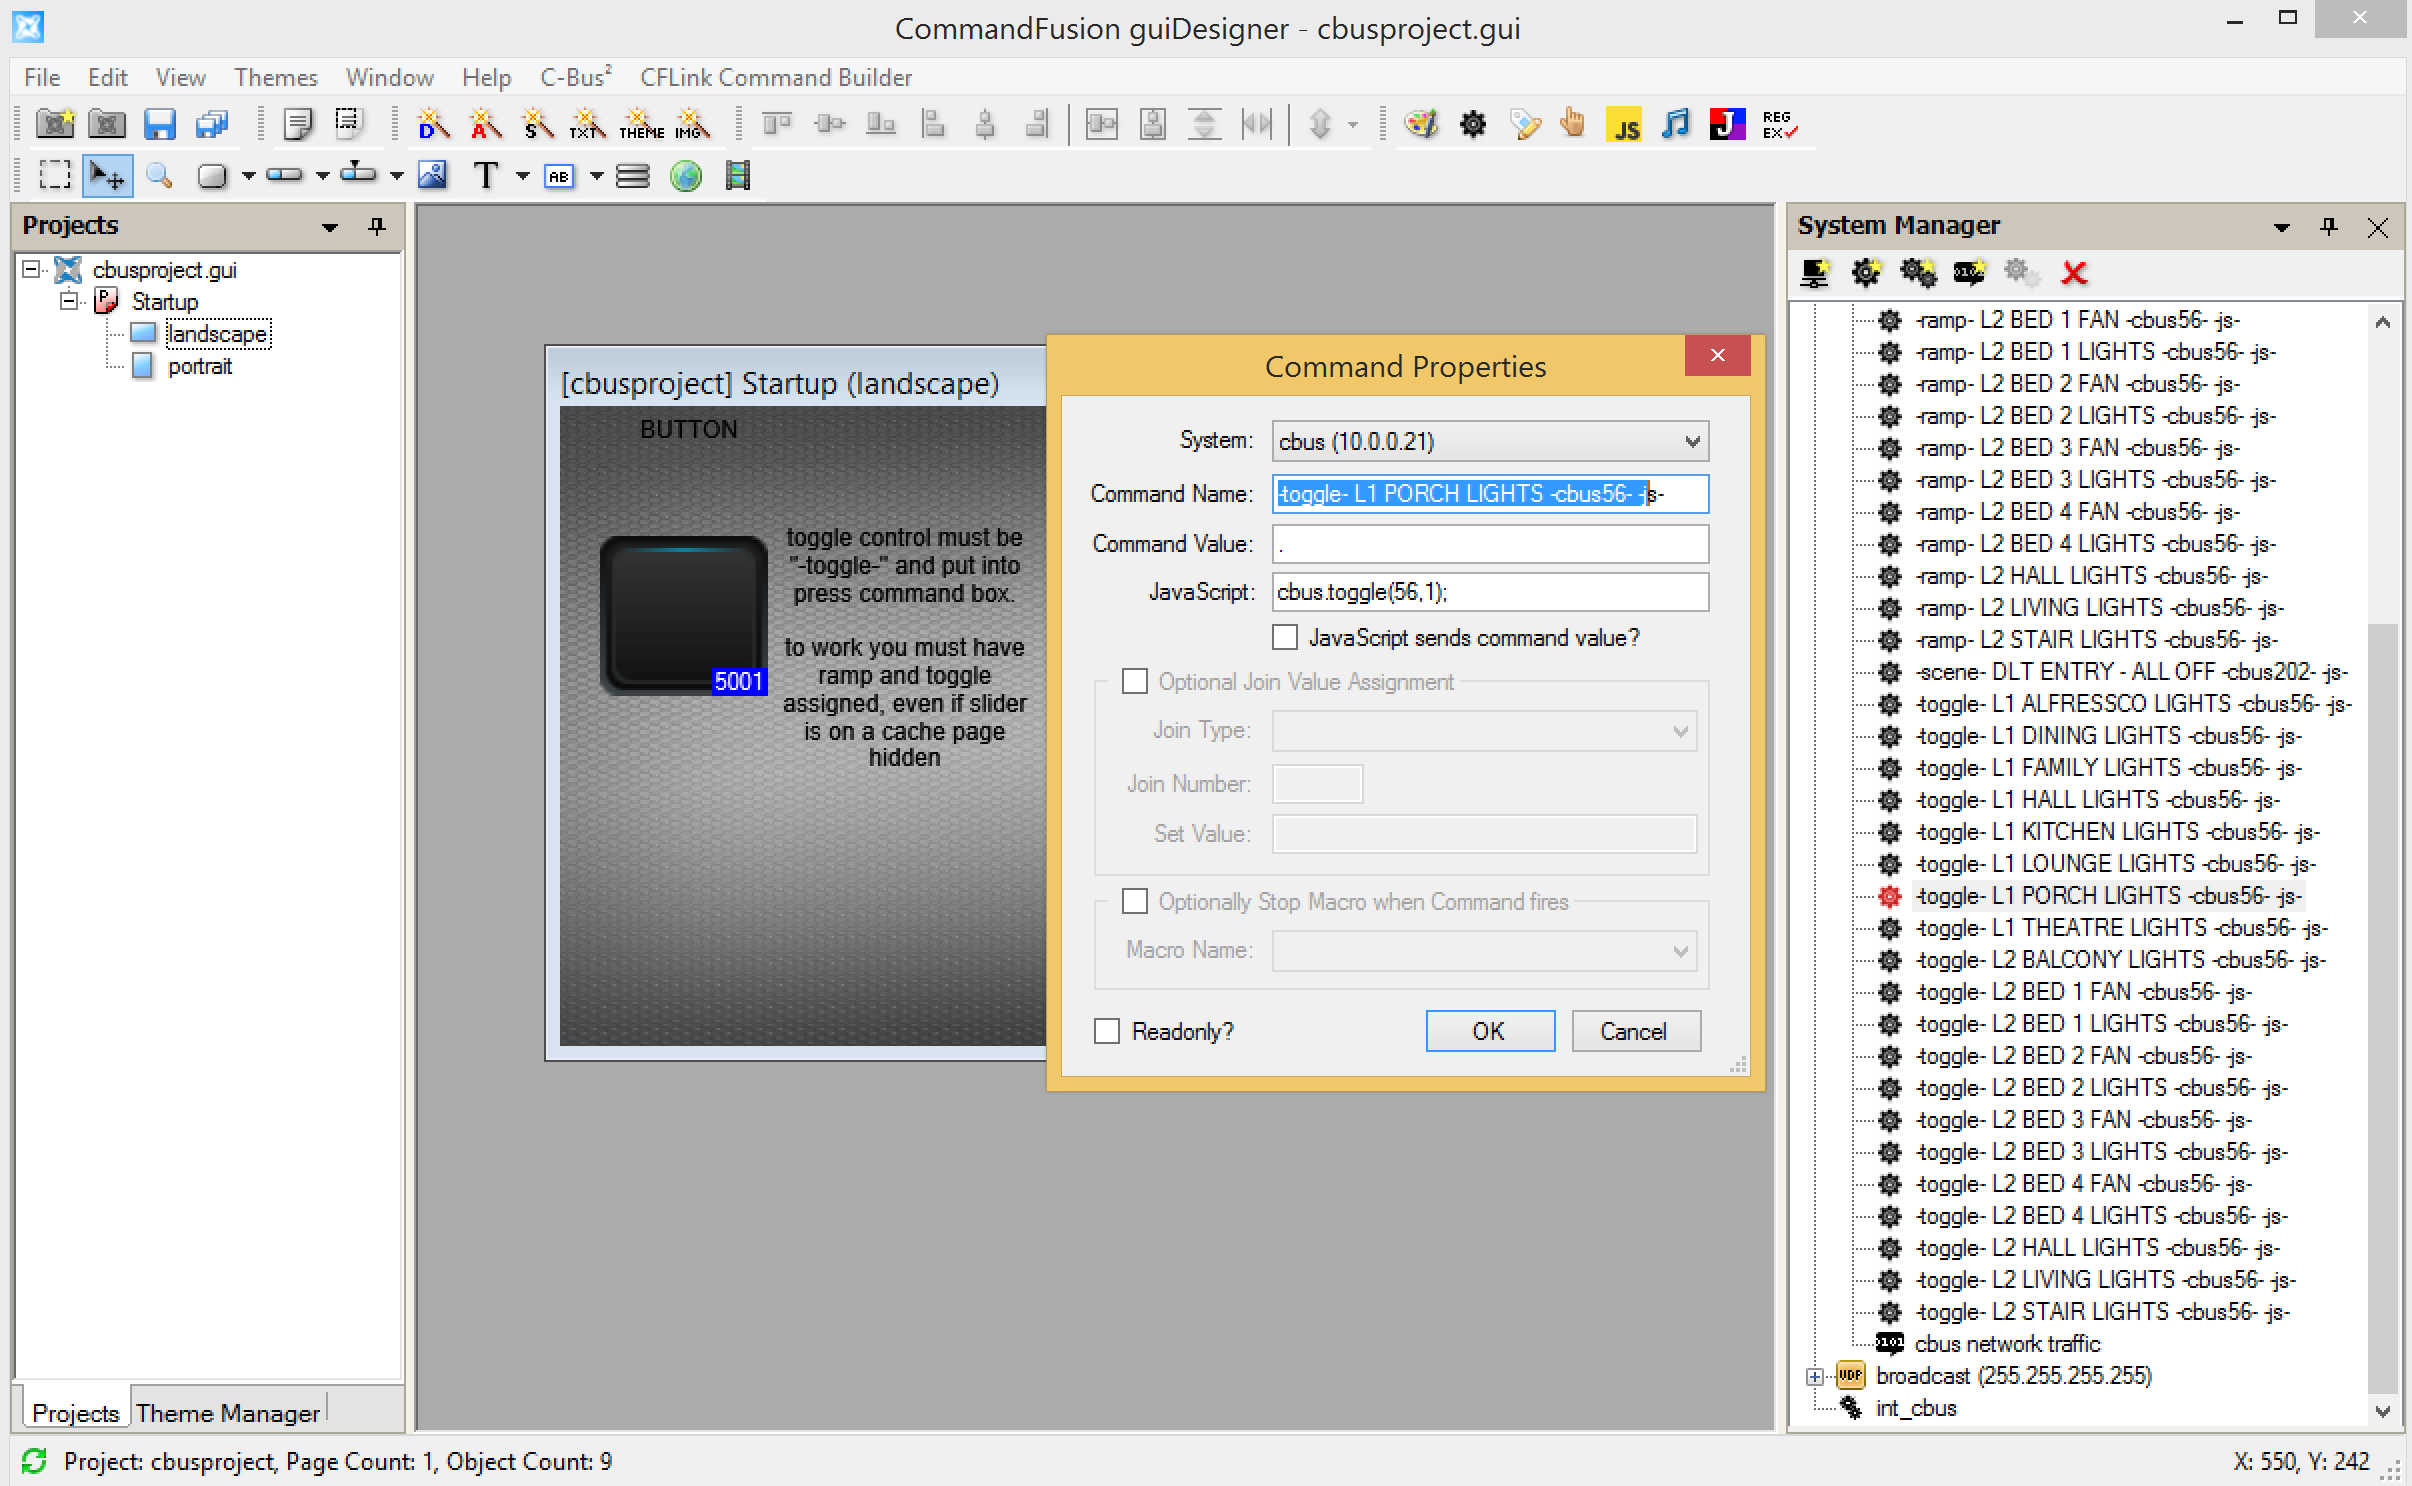Click the Save project icon

[159, 124]
